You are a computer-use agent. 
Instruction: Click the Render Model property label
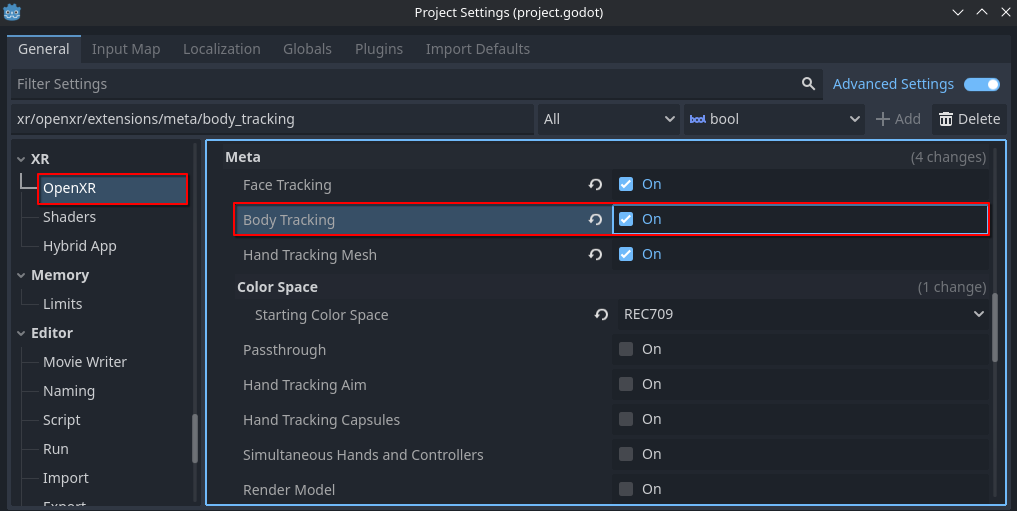point(289,490)
